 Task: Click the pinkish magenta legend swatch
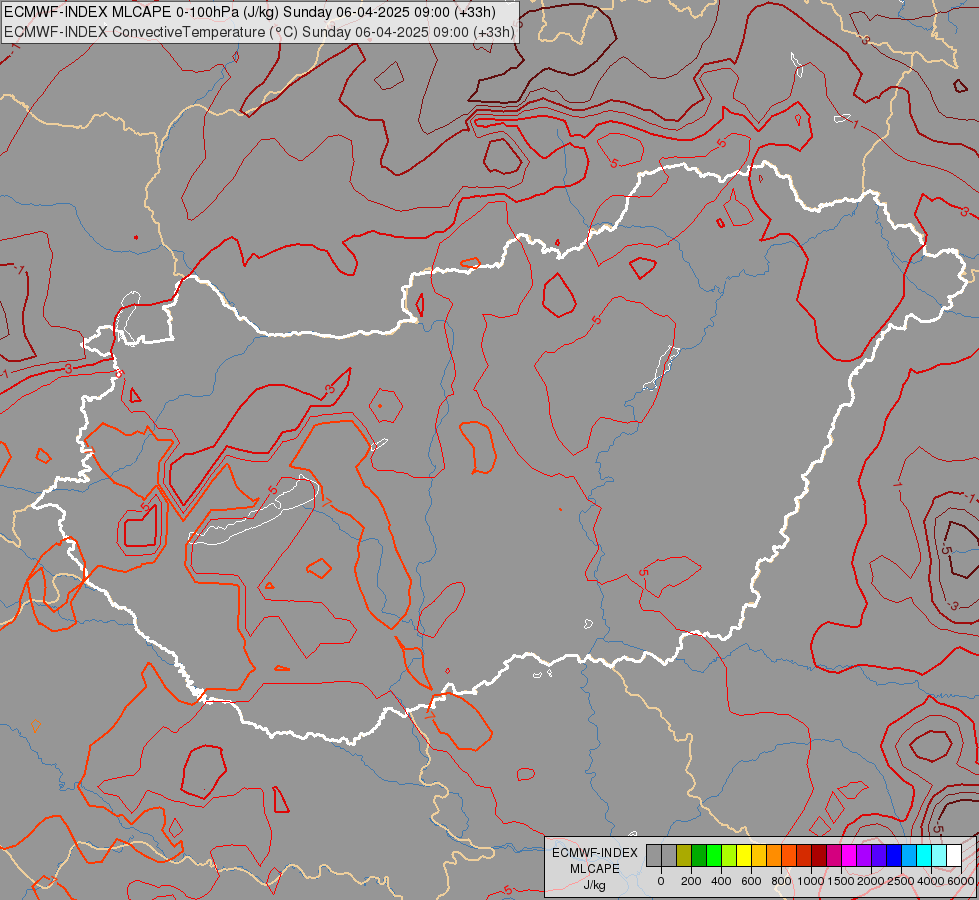pos(835,856)
